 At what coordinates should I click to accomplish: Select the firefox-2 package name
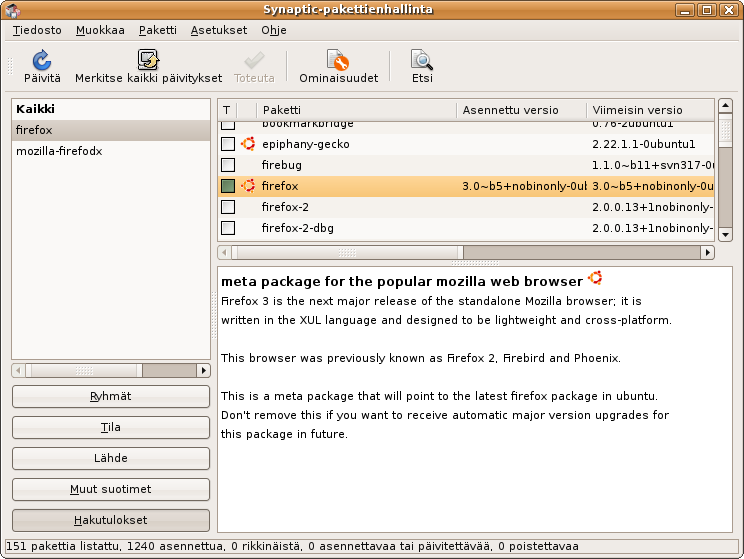point(285,206)
